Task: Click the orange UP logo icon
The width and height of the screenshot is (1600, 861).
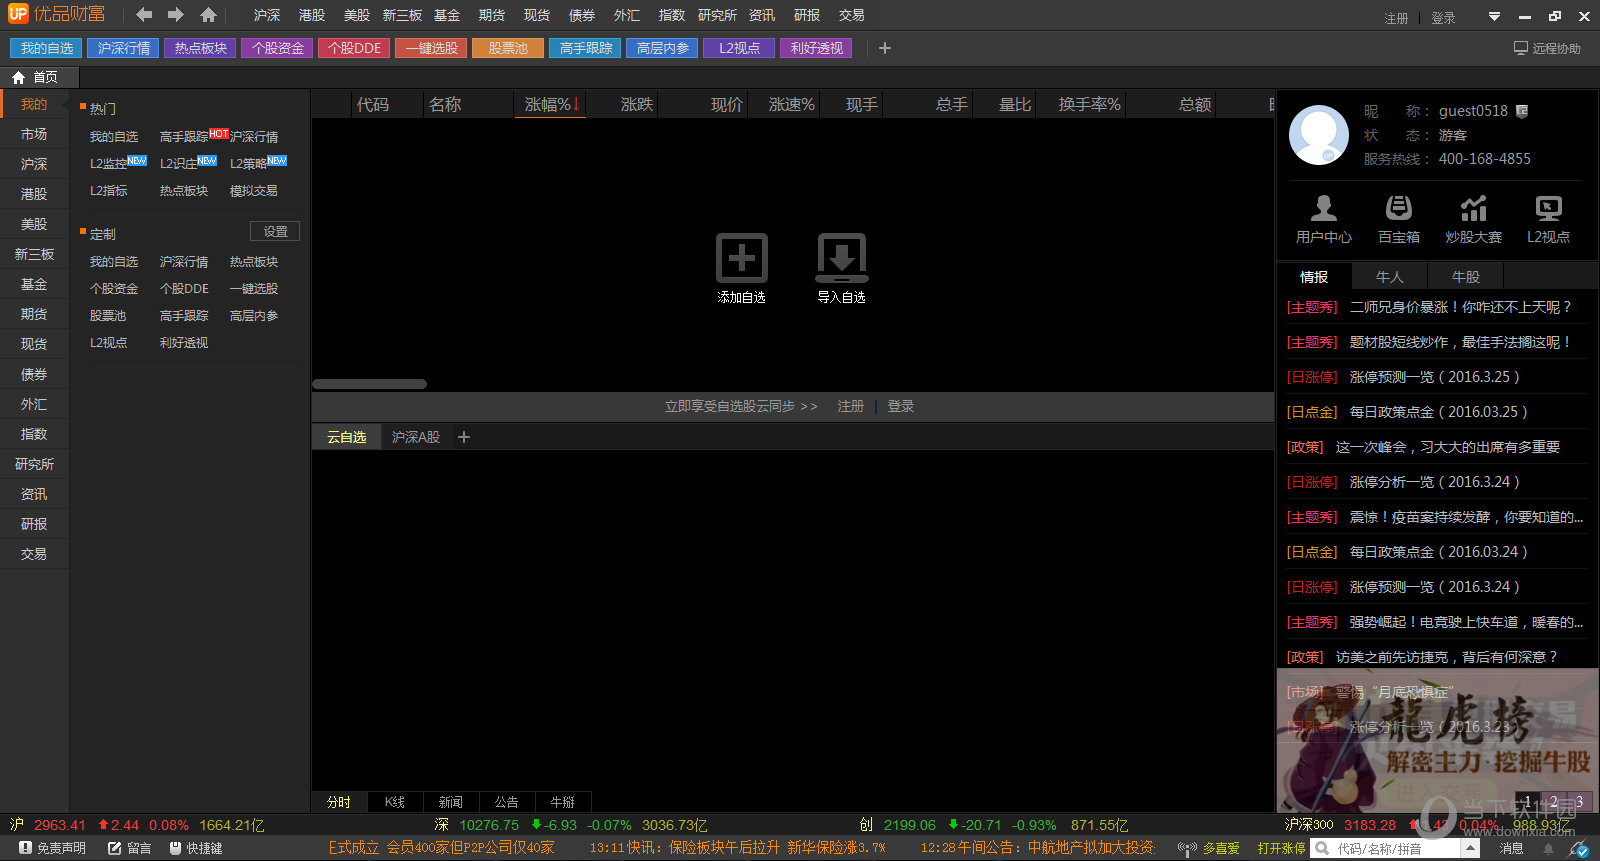Action: click(18, 14)
